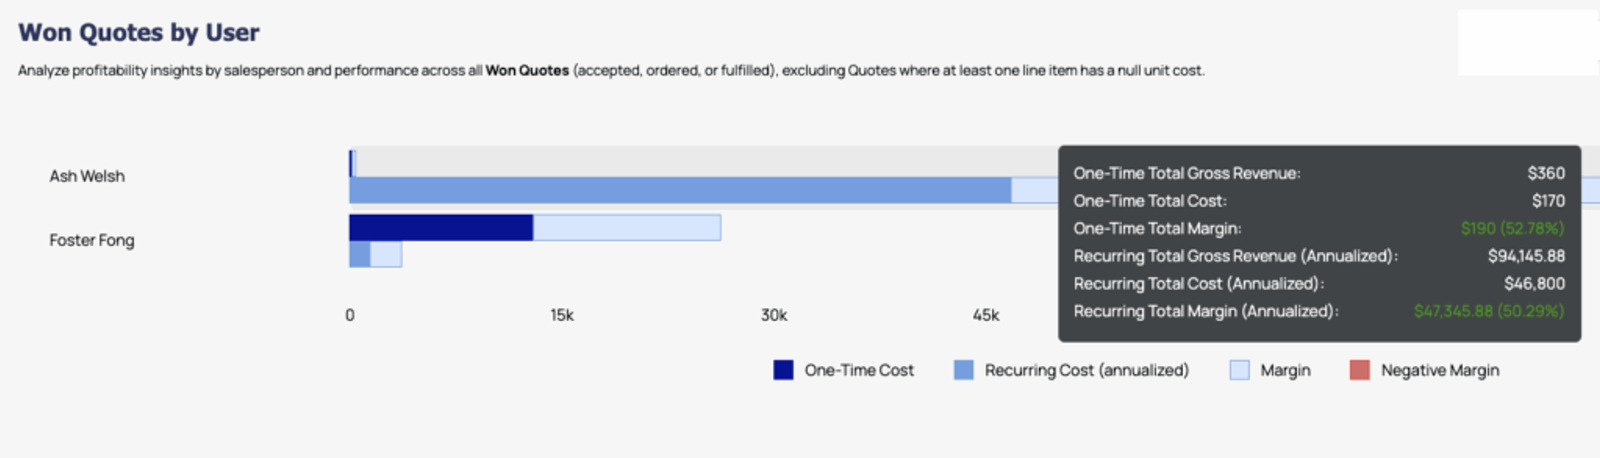Click the One-Time Cost legend swatch

pyautogui.click(x=783, y=370)
